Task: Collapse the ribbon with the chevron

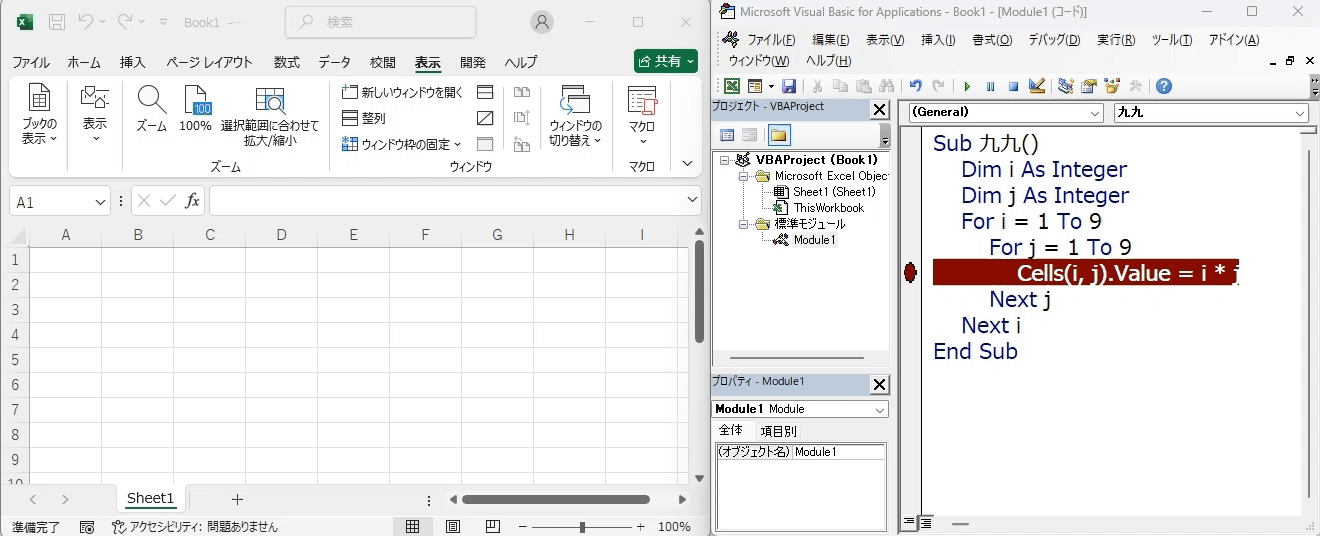Action: 687,164
